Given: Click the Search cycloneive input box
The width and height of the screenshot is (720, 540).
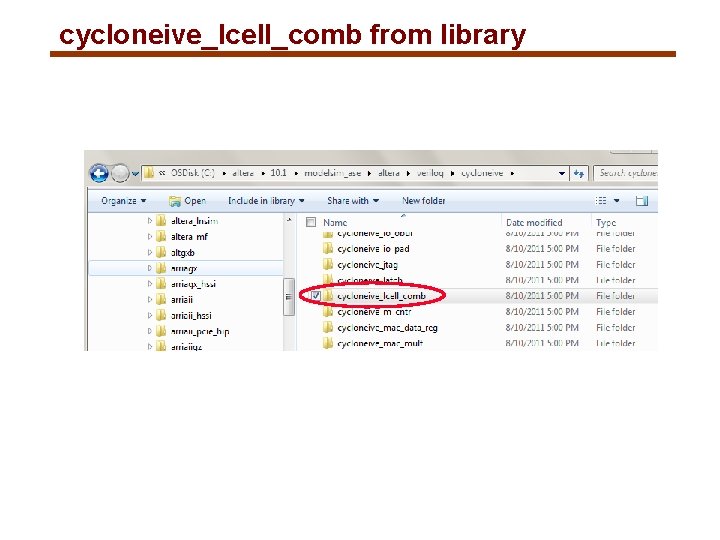Looking at the screenshot, I should [626, 173].
